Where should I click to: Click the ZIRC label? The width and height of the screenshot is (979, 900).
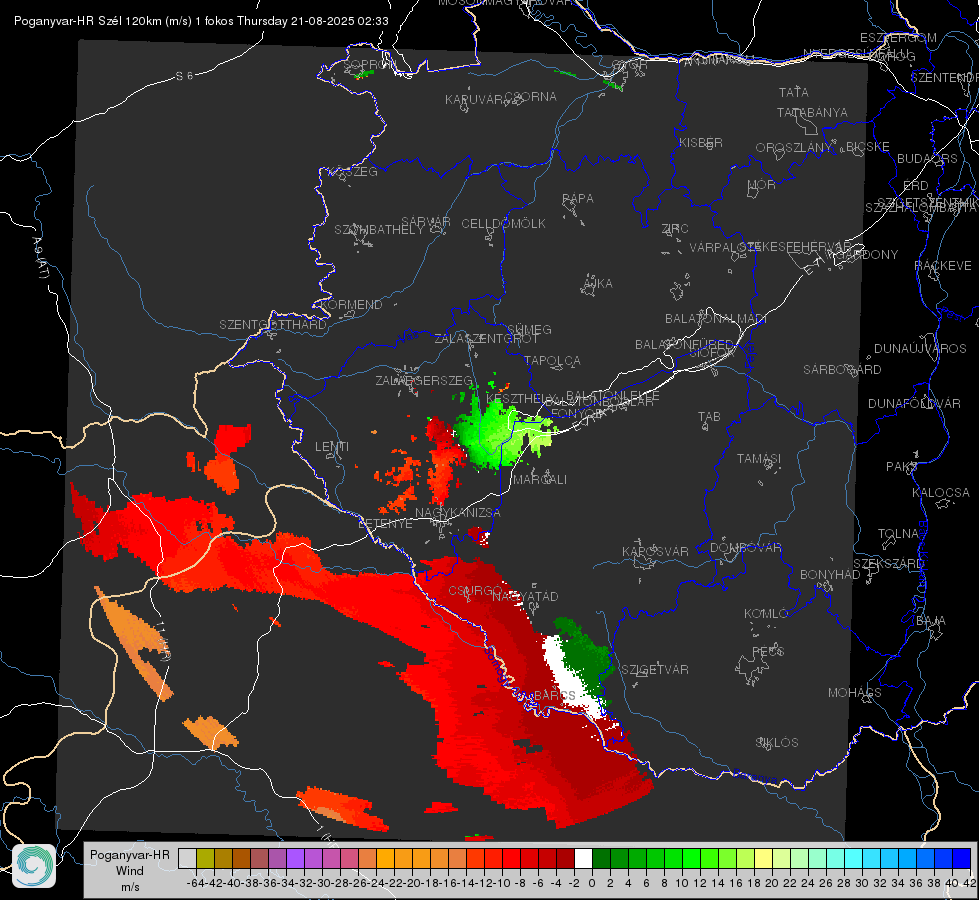(675, 229)
